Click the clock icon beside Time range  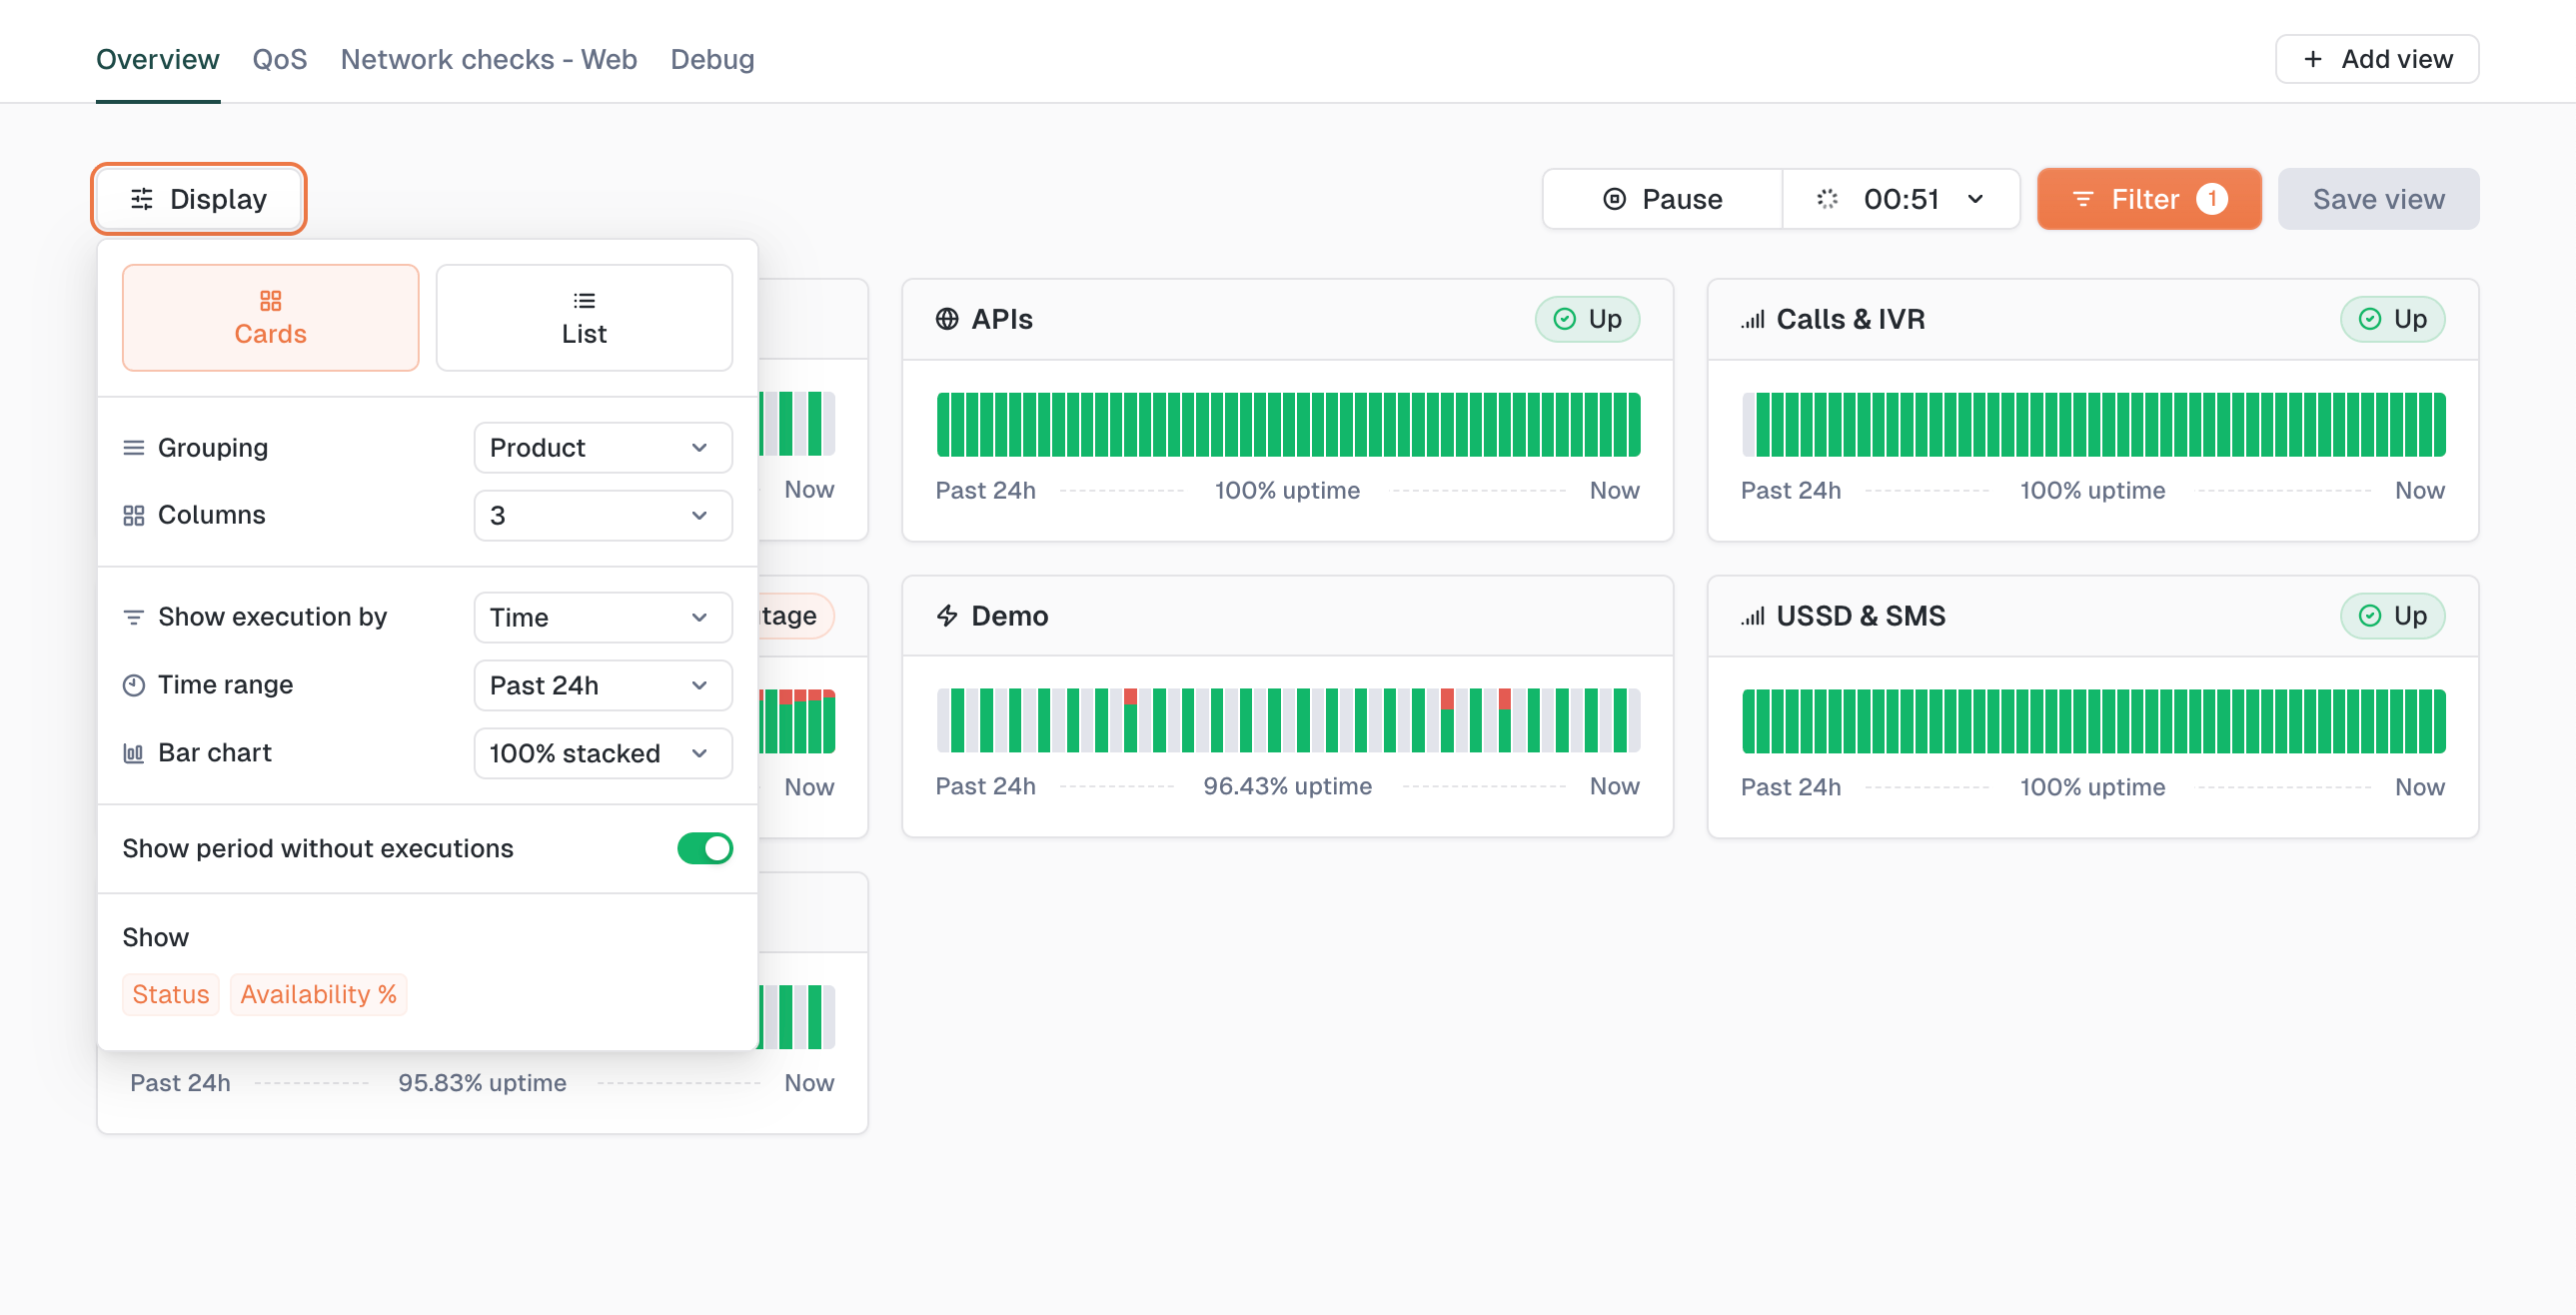(x=133, y=685)
